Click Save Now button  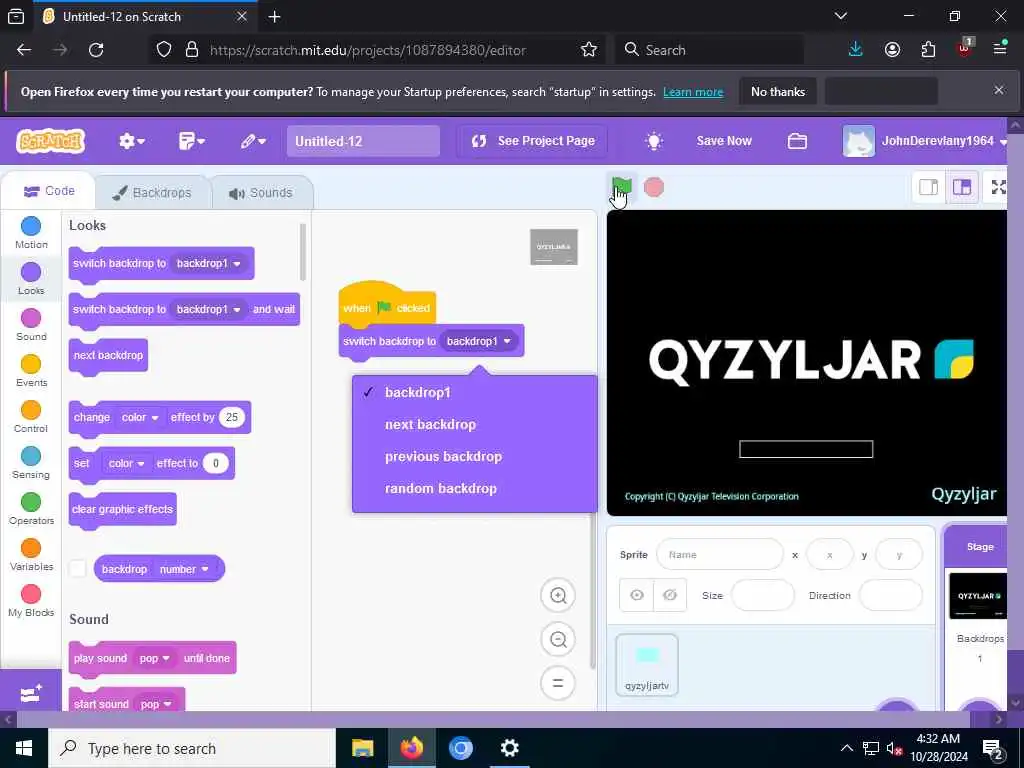724,140
